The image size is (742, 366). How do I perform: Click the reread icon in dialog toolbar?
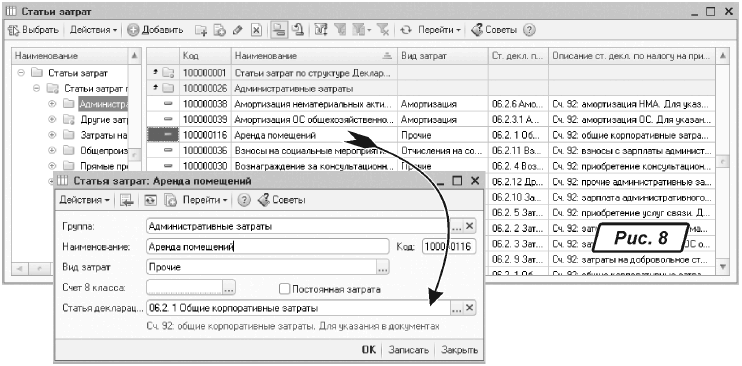(x=151, y=201)
